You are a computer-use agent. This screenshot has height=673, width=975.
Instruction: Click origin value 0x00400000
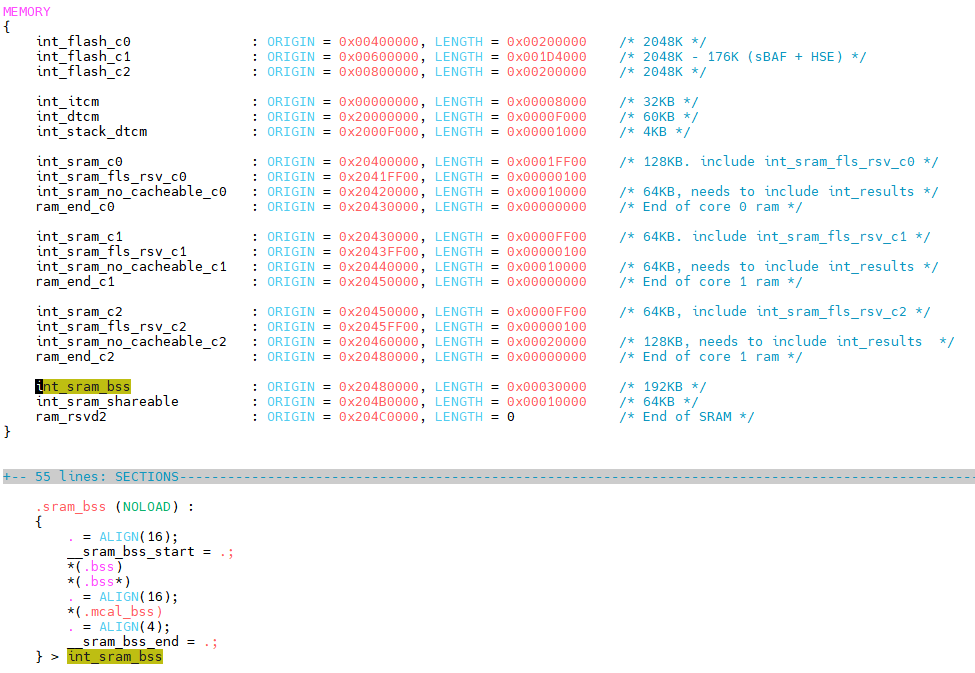379,42
